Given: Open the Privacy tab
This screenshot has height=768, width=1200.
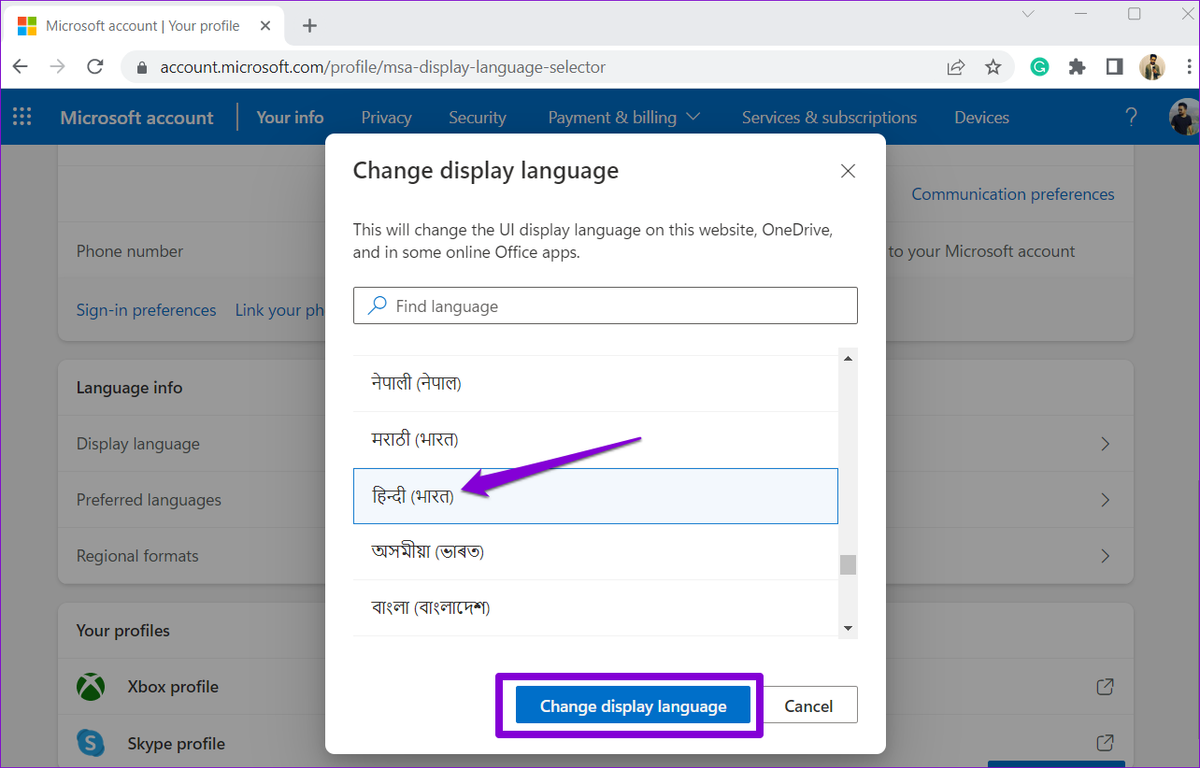Looking at the screenshot, I should [x=386, y=117].
